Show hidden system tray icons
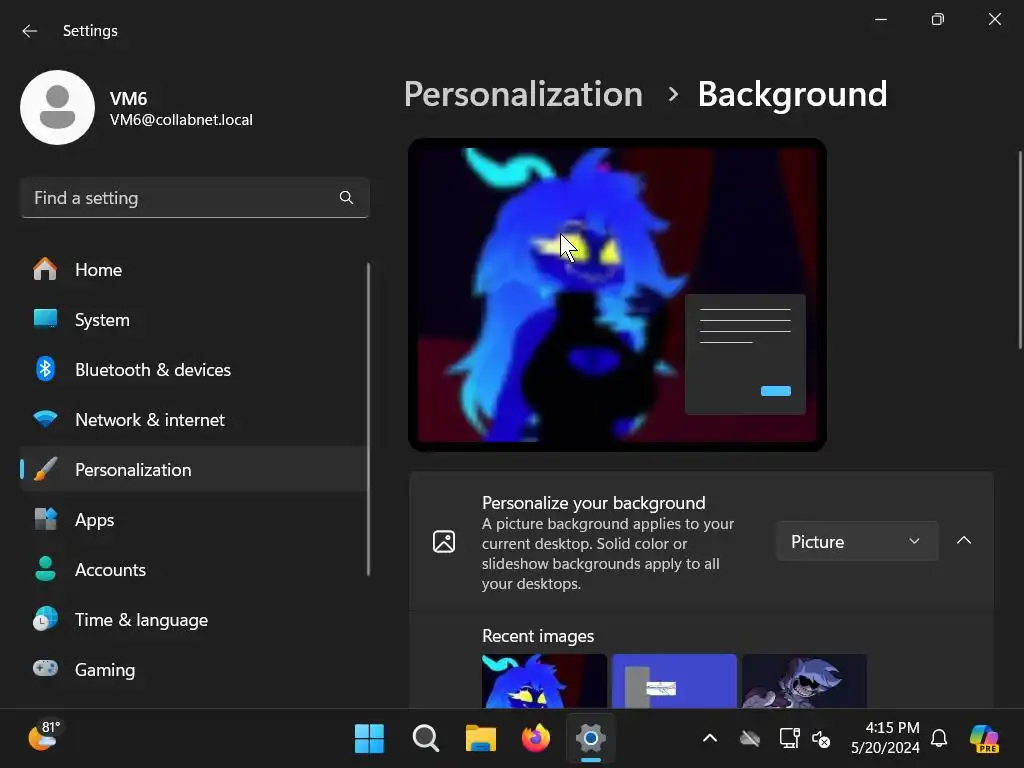 coord(710,739)
